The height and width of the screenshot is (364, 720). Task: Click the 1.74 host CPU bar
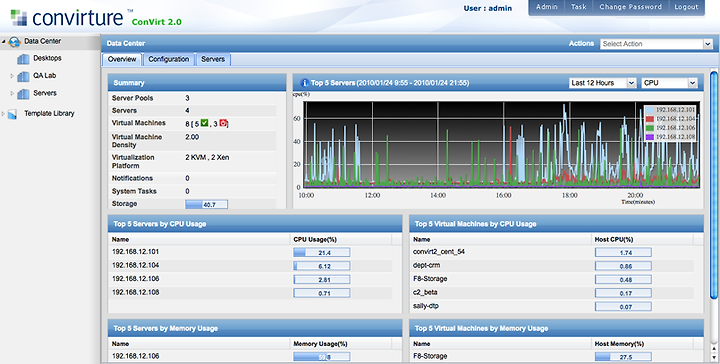[x=623, y=252]
